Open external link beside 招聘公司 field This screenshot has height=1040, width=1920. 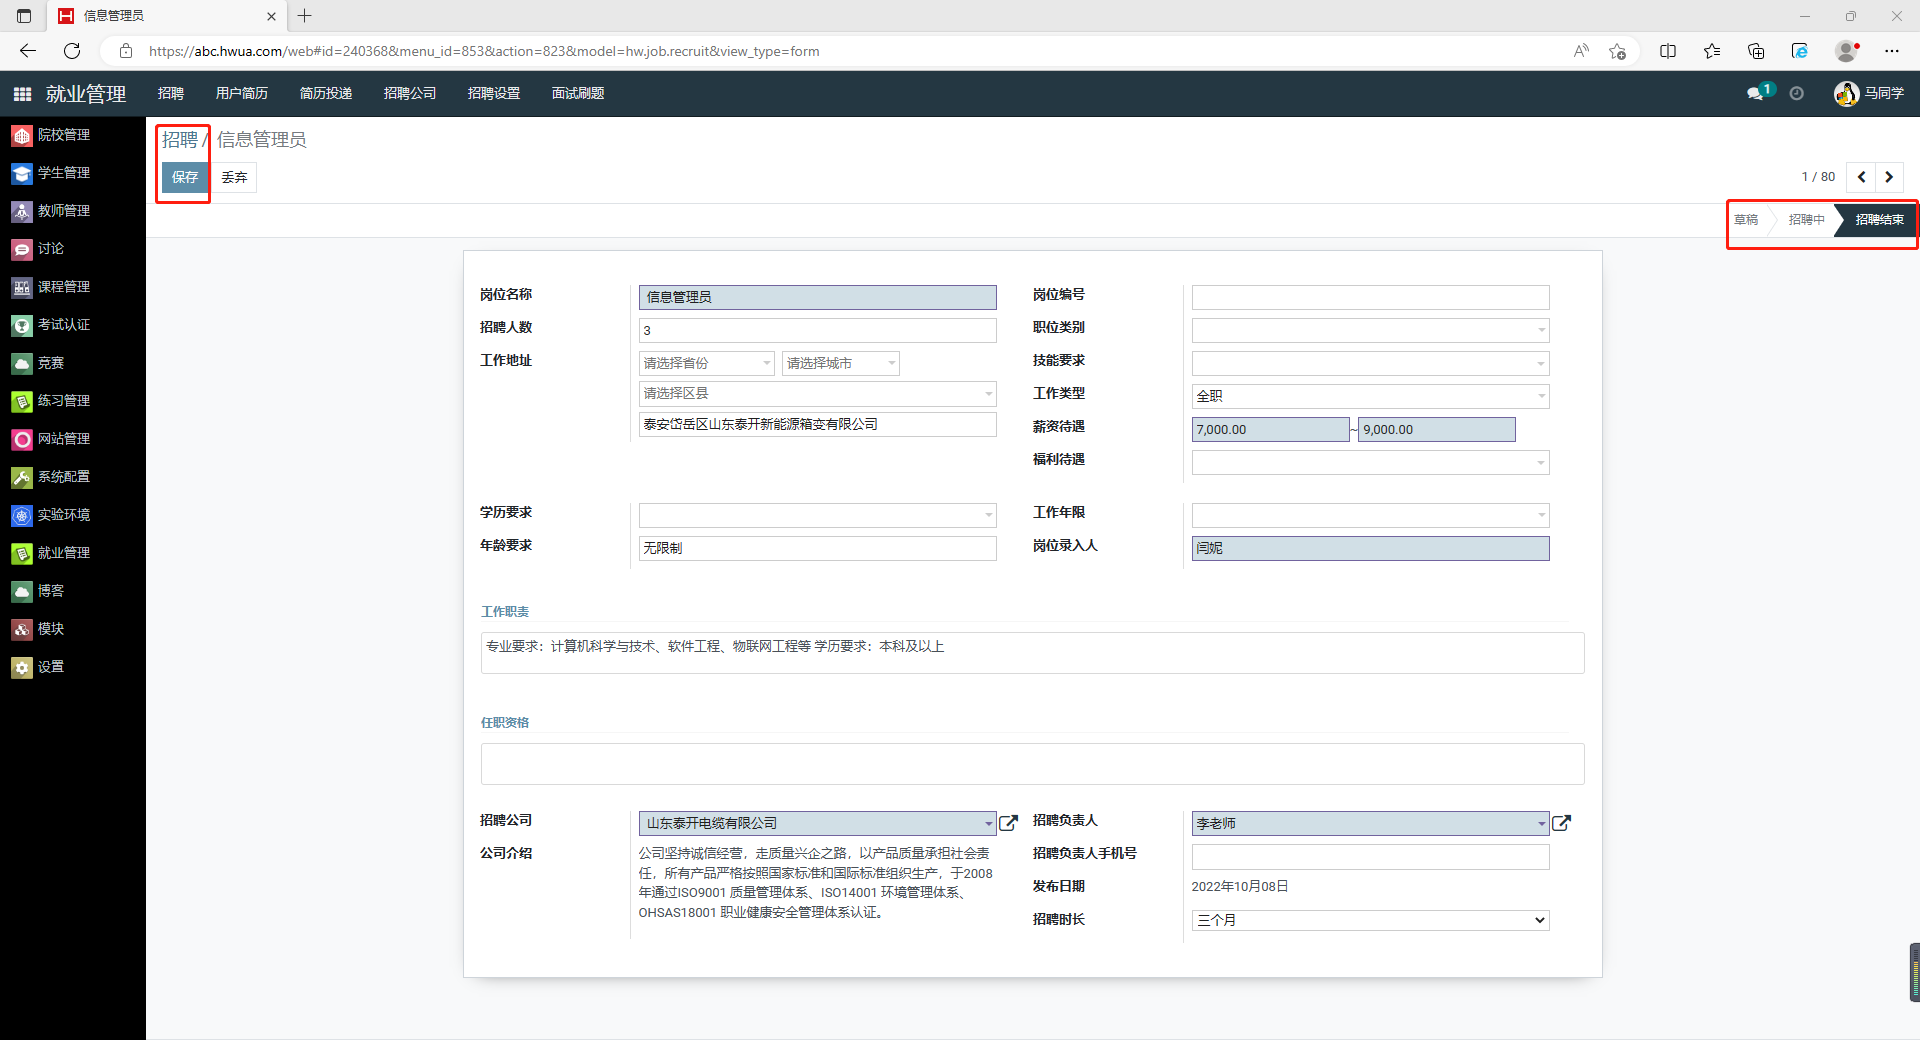point(1008,823)
